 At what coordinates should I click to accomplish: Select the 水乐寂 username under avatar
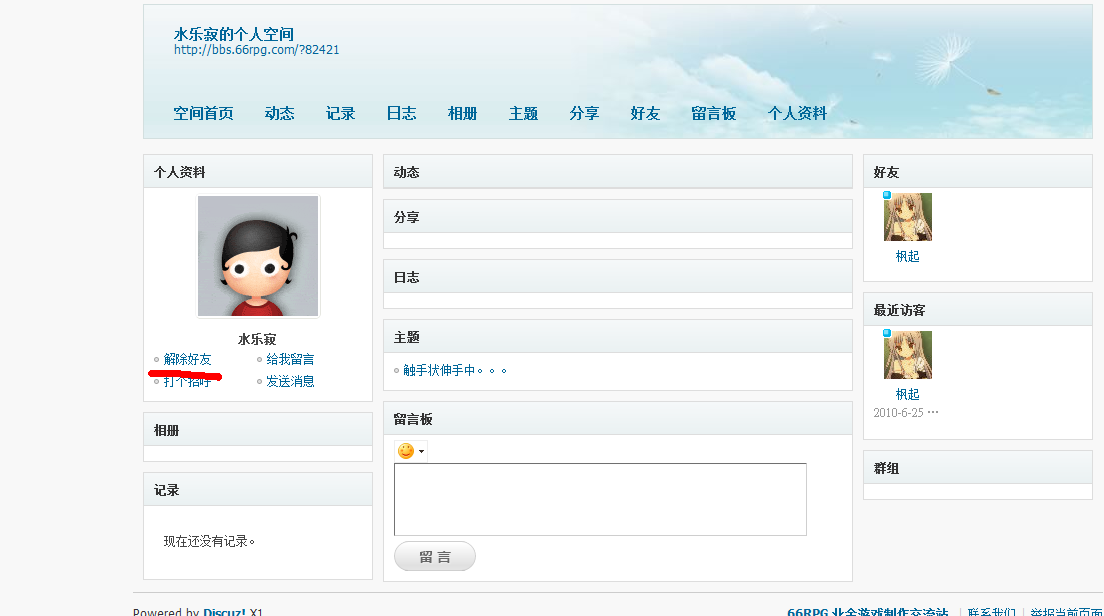coord(257,339)
